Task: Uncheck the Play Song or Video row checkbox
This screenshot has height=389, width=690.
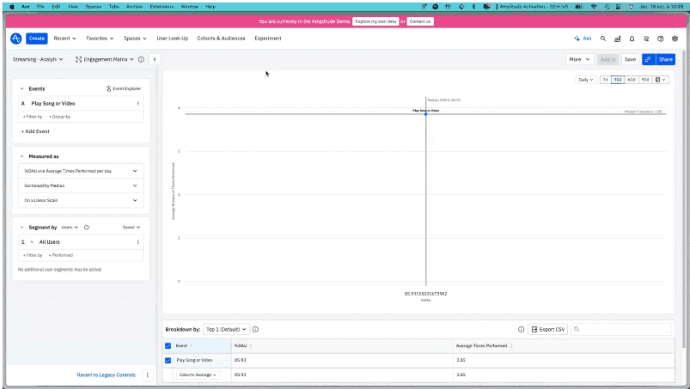Action: [168, 360]
